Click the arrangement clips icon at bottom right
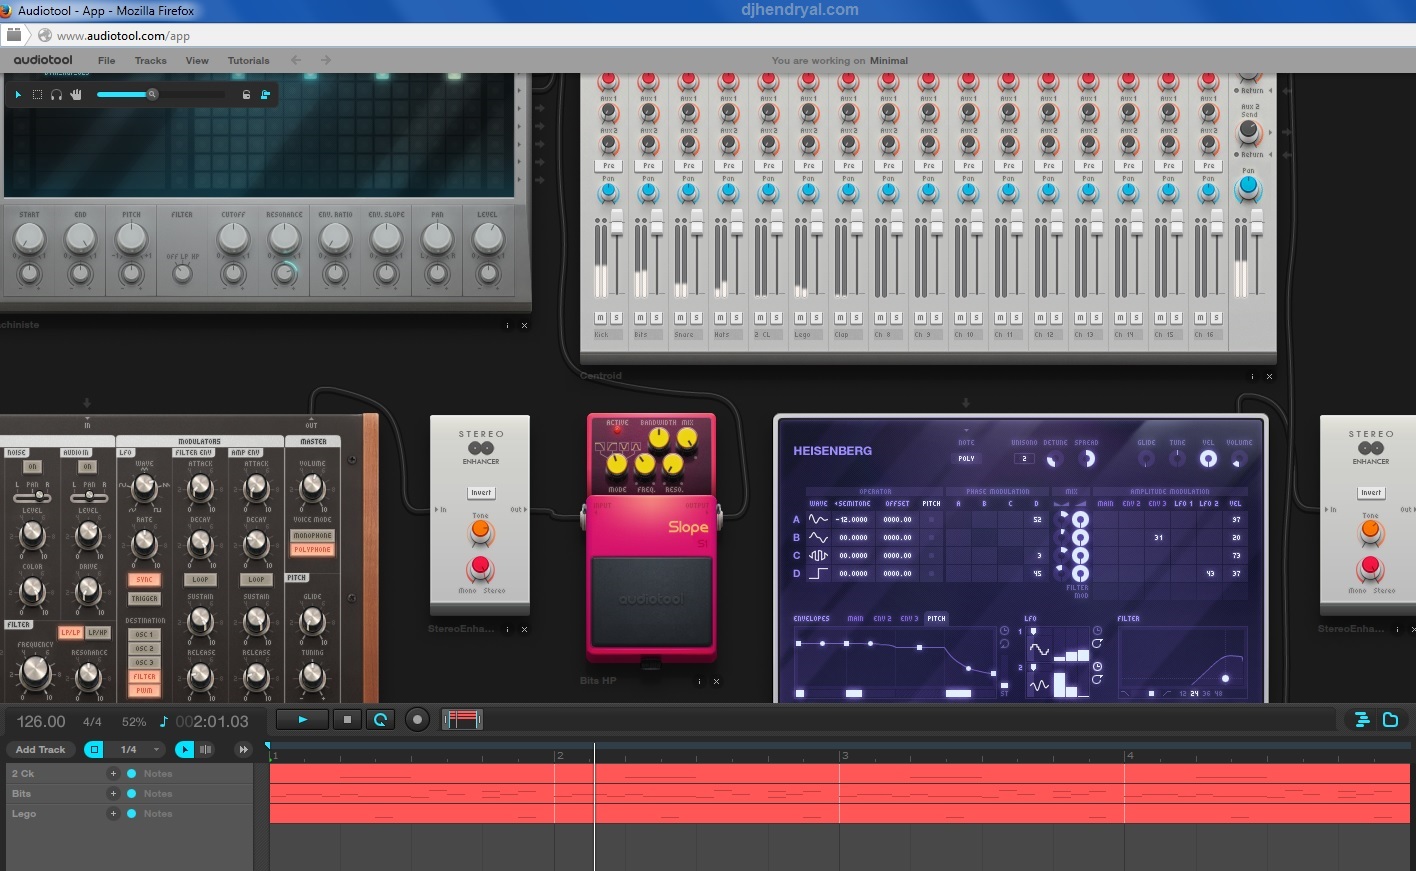Image resolution: width=1416 pixels, height=871 pixels. click(x=1362, y=719)
